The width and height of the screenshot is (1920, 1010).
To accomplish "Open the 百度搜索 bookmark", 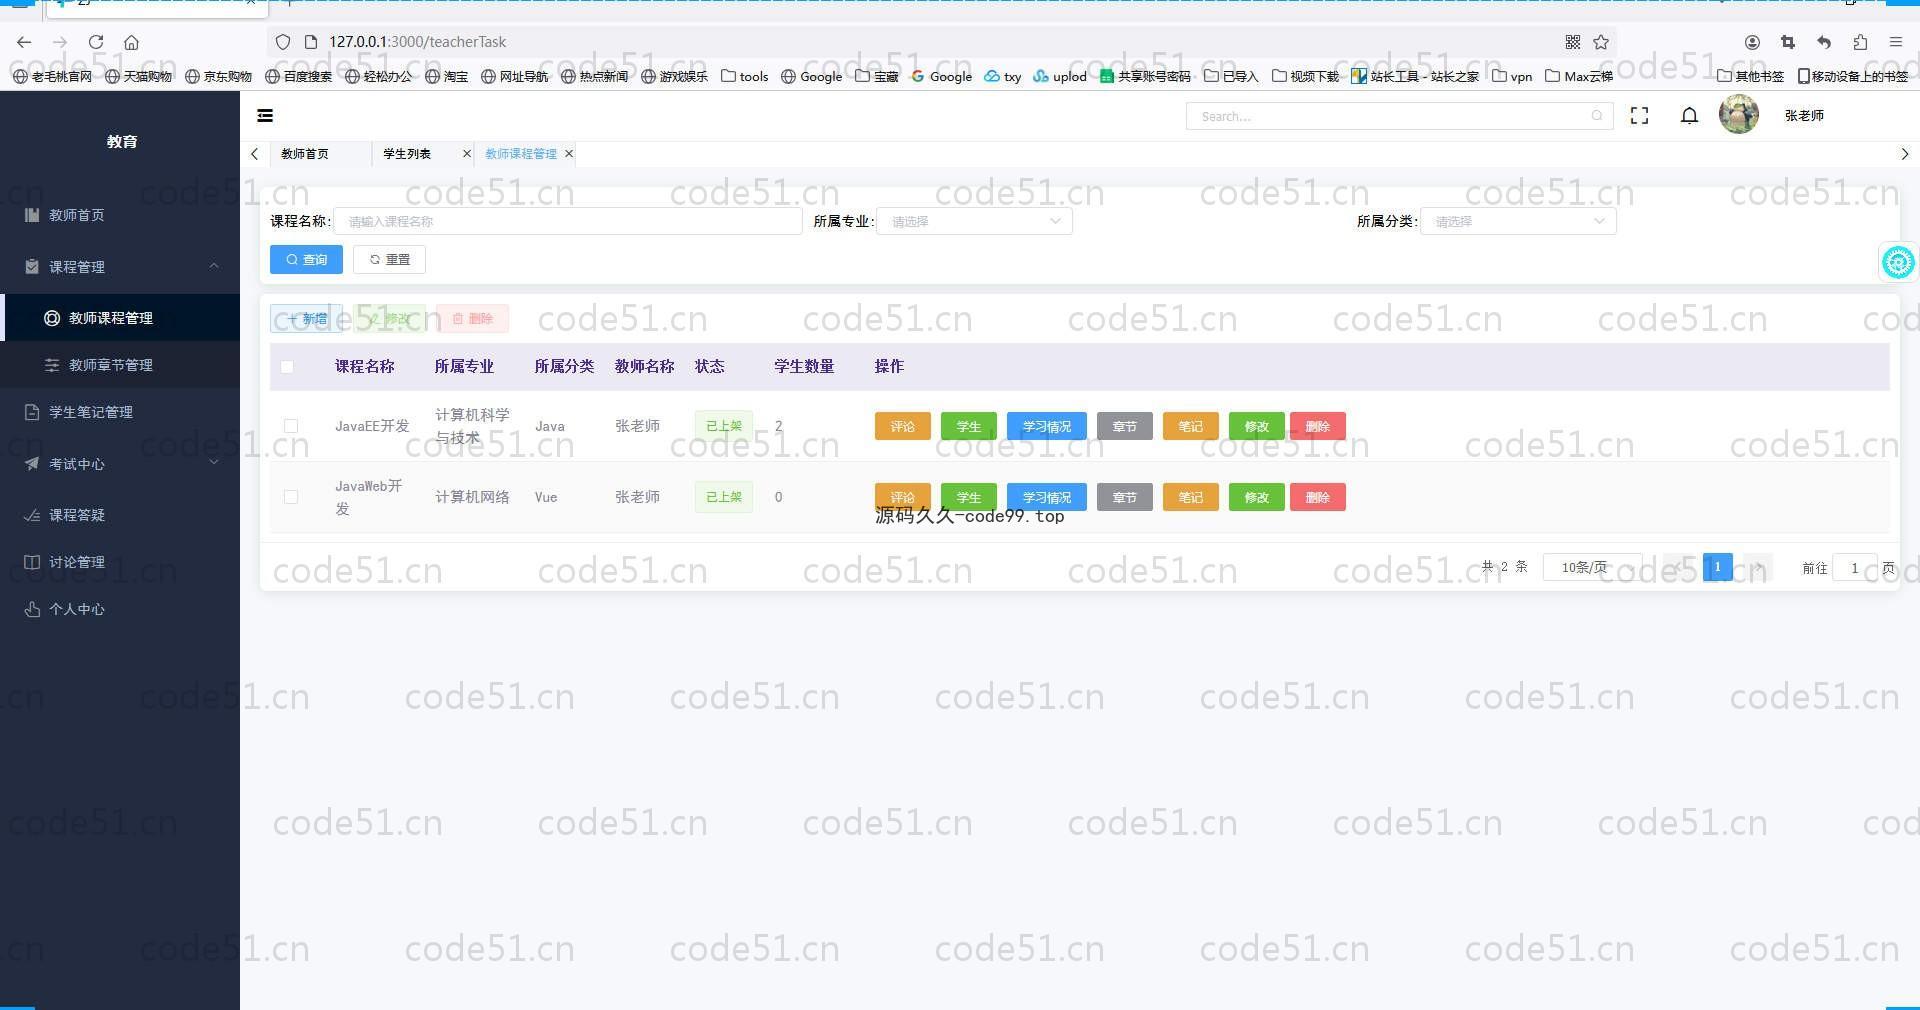I will [x=298, y=76].
